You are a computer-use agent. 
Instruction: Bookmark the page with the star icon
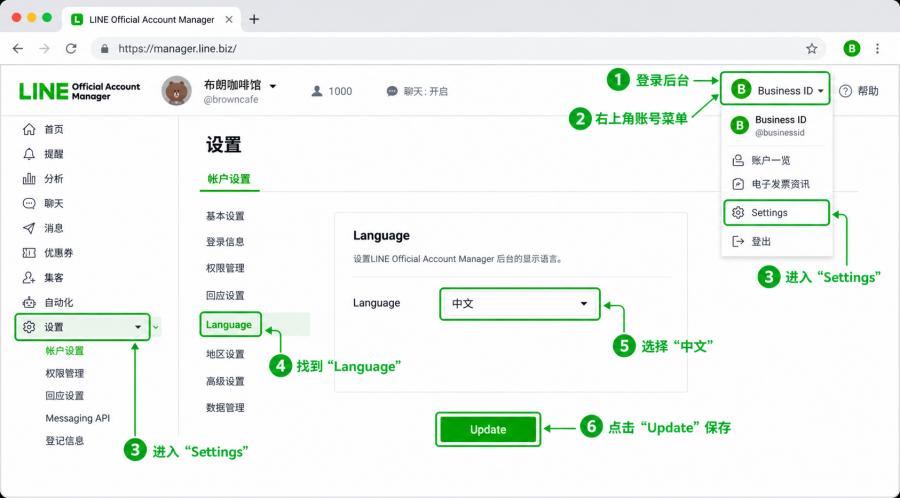coord(812,49)
